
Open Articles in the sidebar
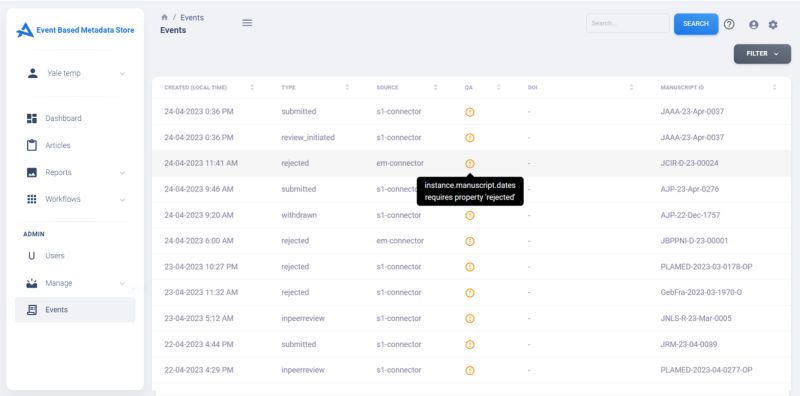click(58, 145)
